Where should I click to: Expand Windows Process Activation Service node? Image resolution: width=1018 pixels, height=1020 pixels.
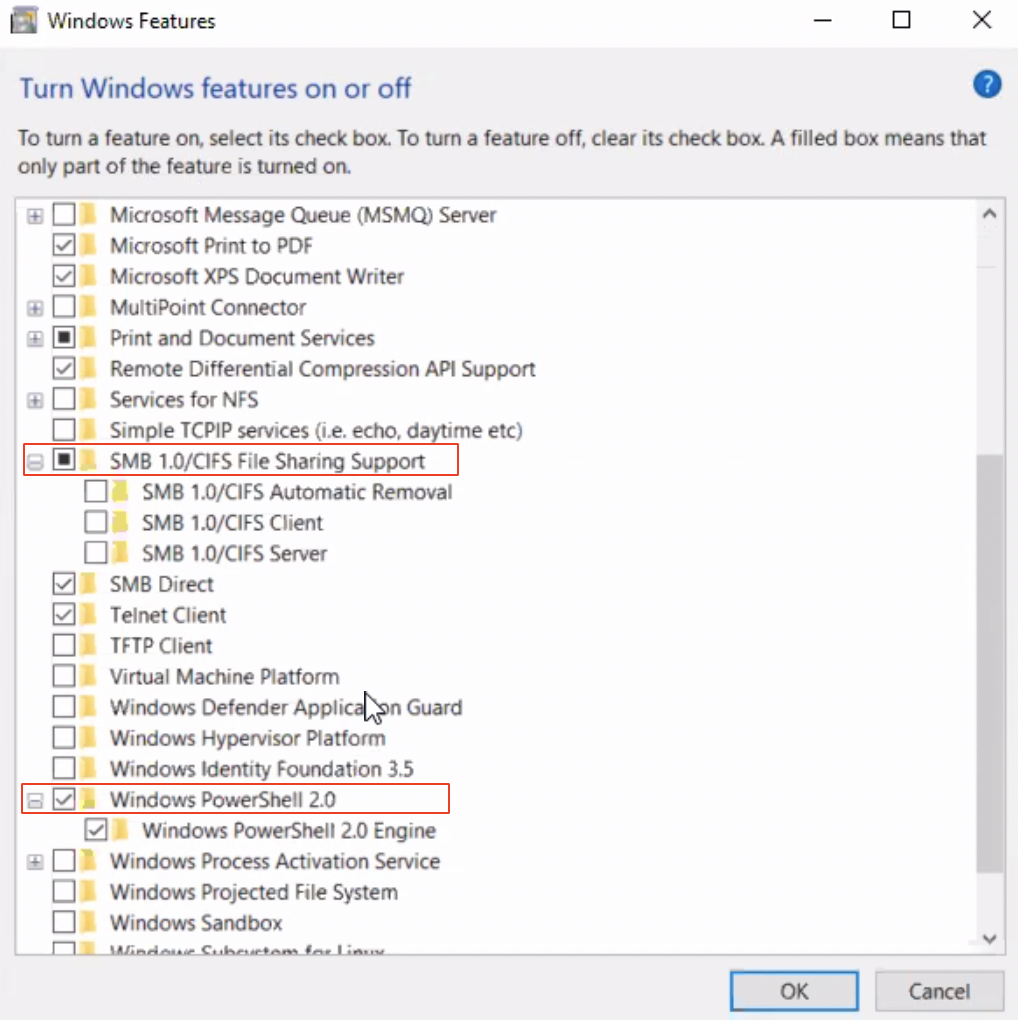35,862
